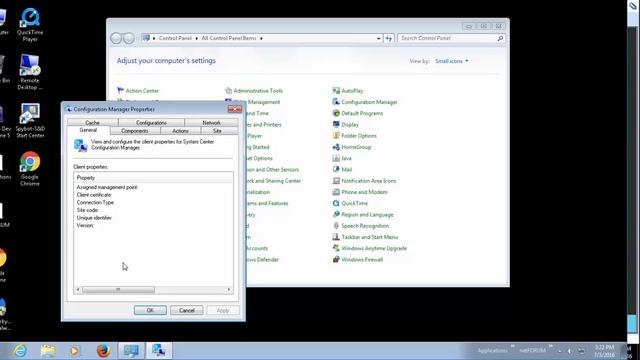Open Internet Explorer from taskbar
The height and width of the screenshot is (360, 640).
20,351
